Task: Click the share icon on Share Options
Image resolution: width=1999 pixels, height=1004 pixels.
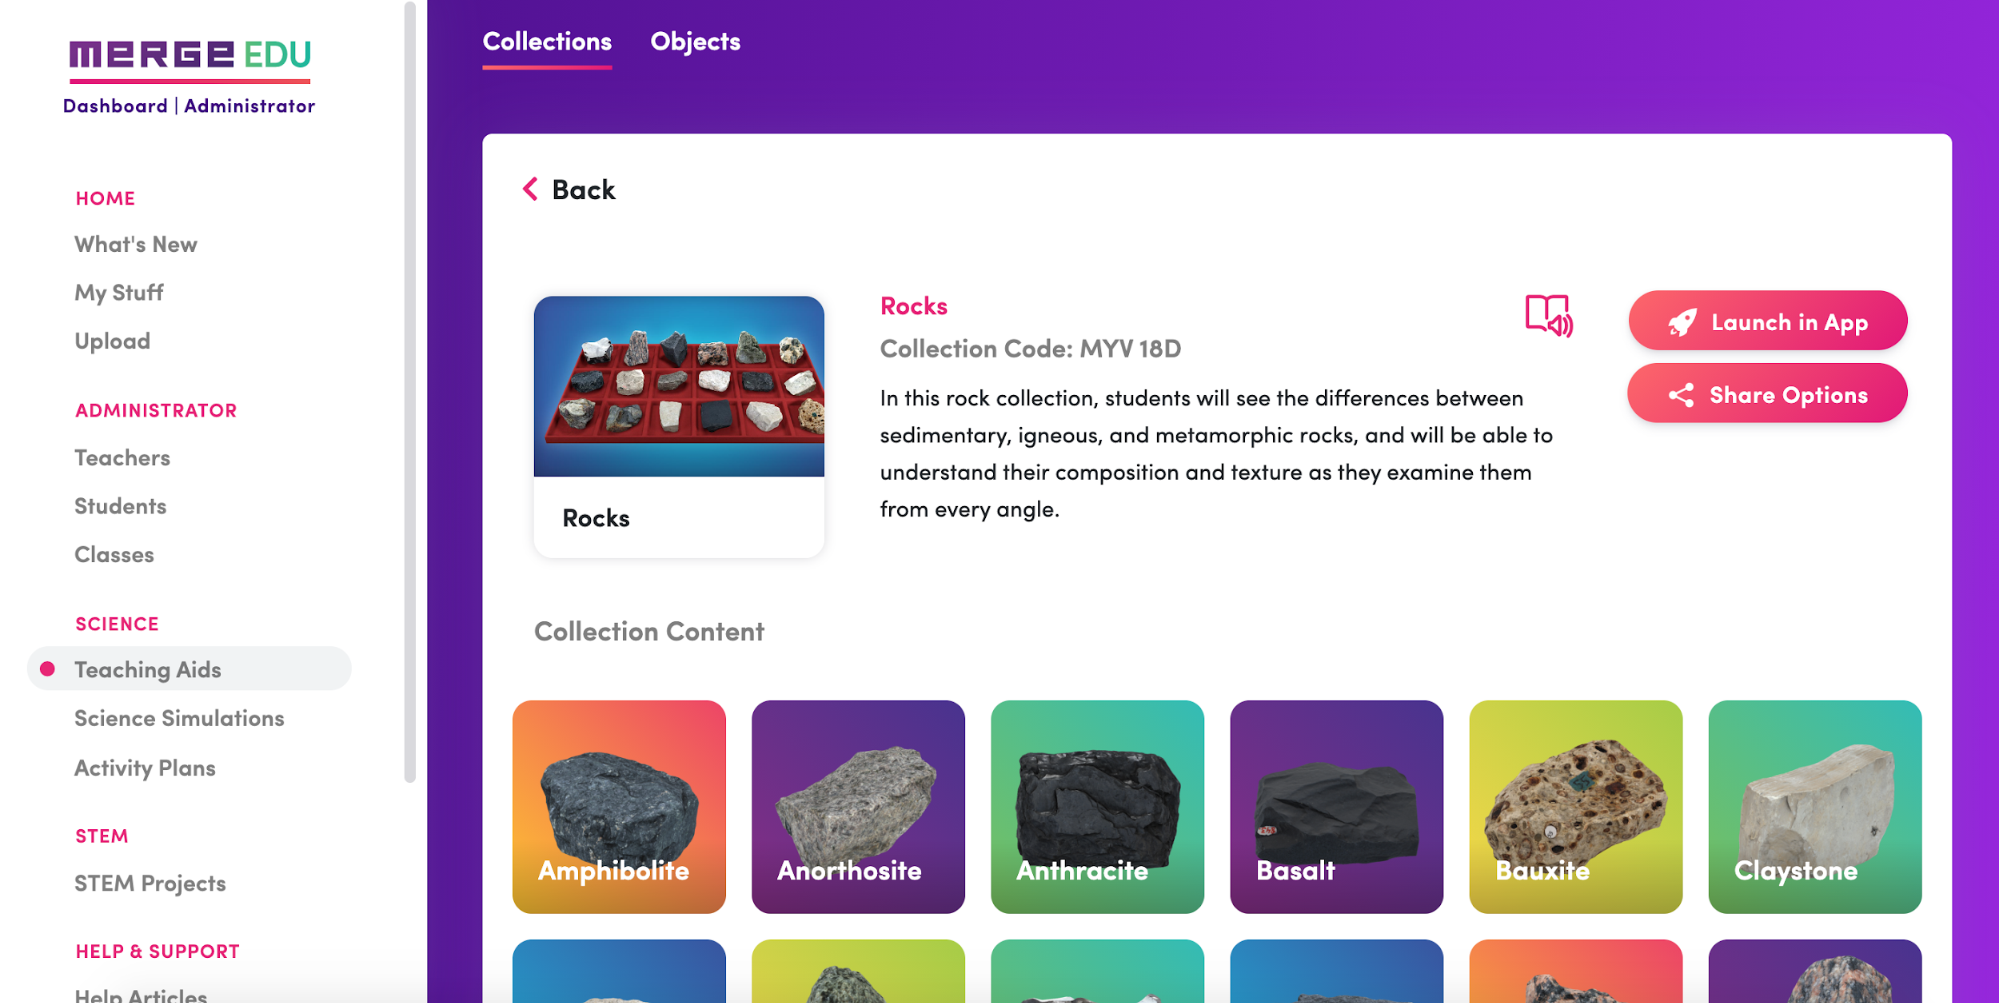Action: [x=1681, y=395]
